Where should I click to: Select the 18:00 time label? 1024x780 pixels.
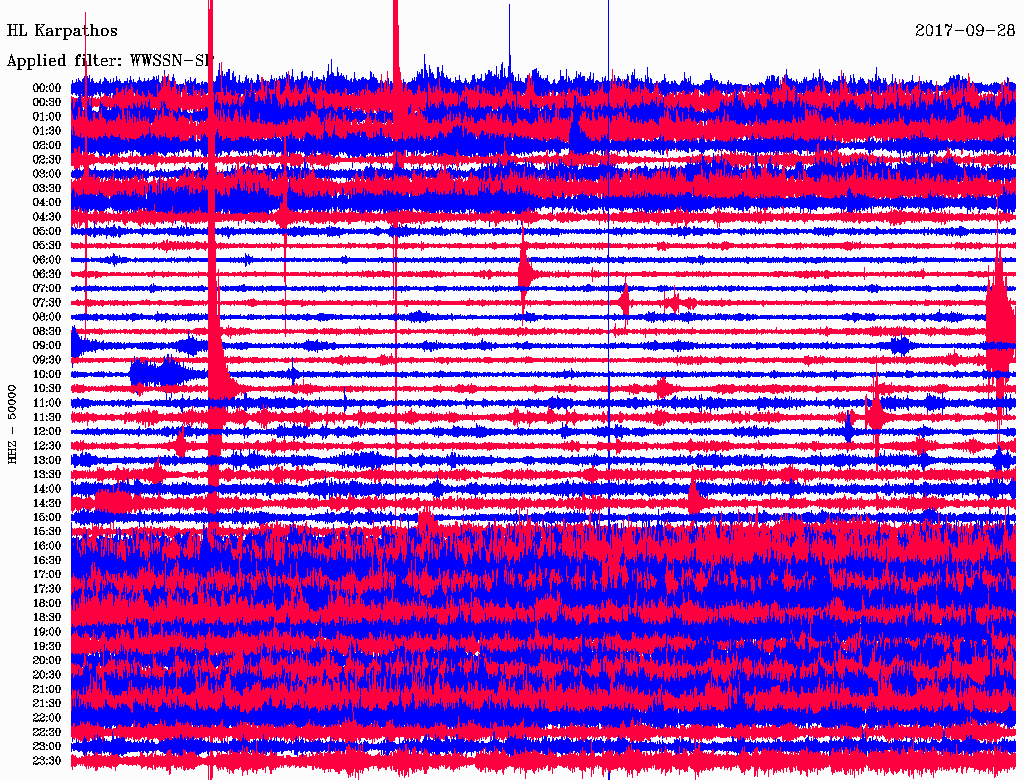click(x=47, y=604)
